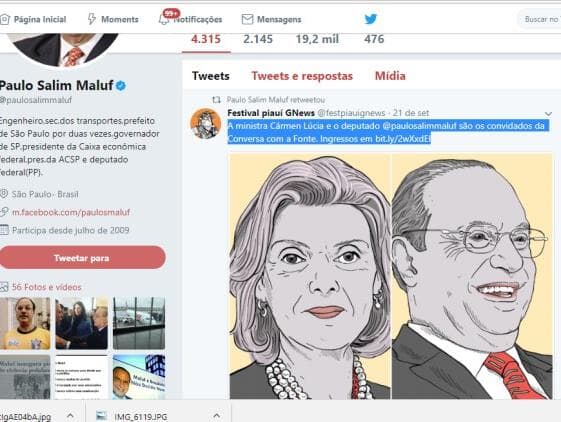Click the retweet icon above the tweet
The image size is (561, 422).
216,100
